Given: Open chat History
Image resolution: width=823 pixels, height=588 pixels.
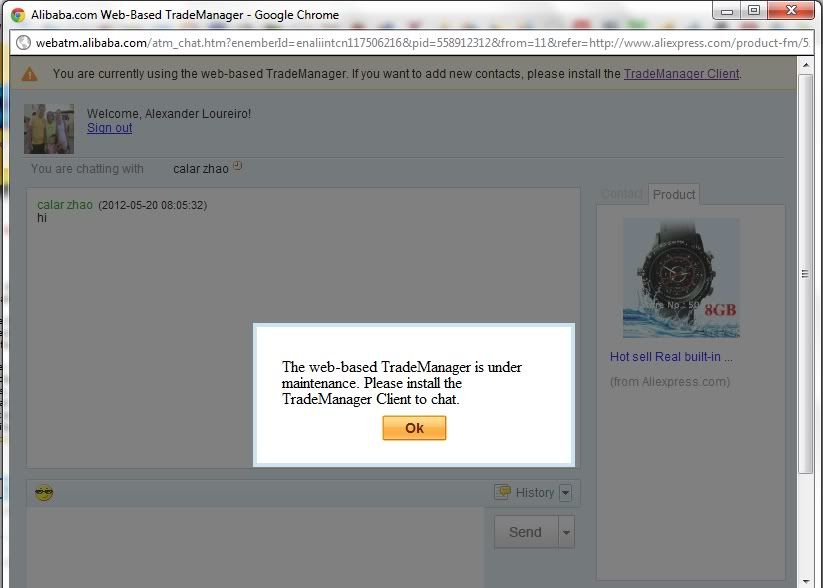Looking at the screenshot, I should (535, 492).
